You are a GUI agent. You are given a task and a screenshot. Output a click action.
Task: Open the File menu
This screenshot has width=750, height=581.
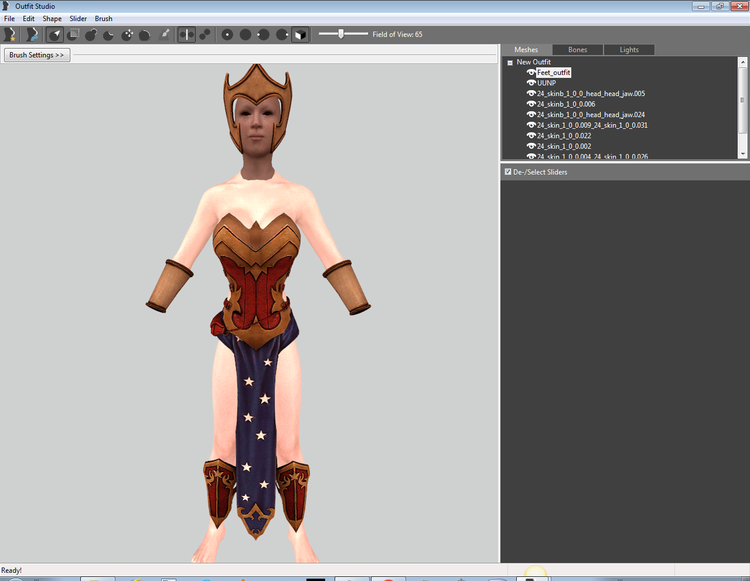(9, 19)
